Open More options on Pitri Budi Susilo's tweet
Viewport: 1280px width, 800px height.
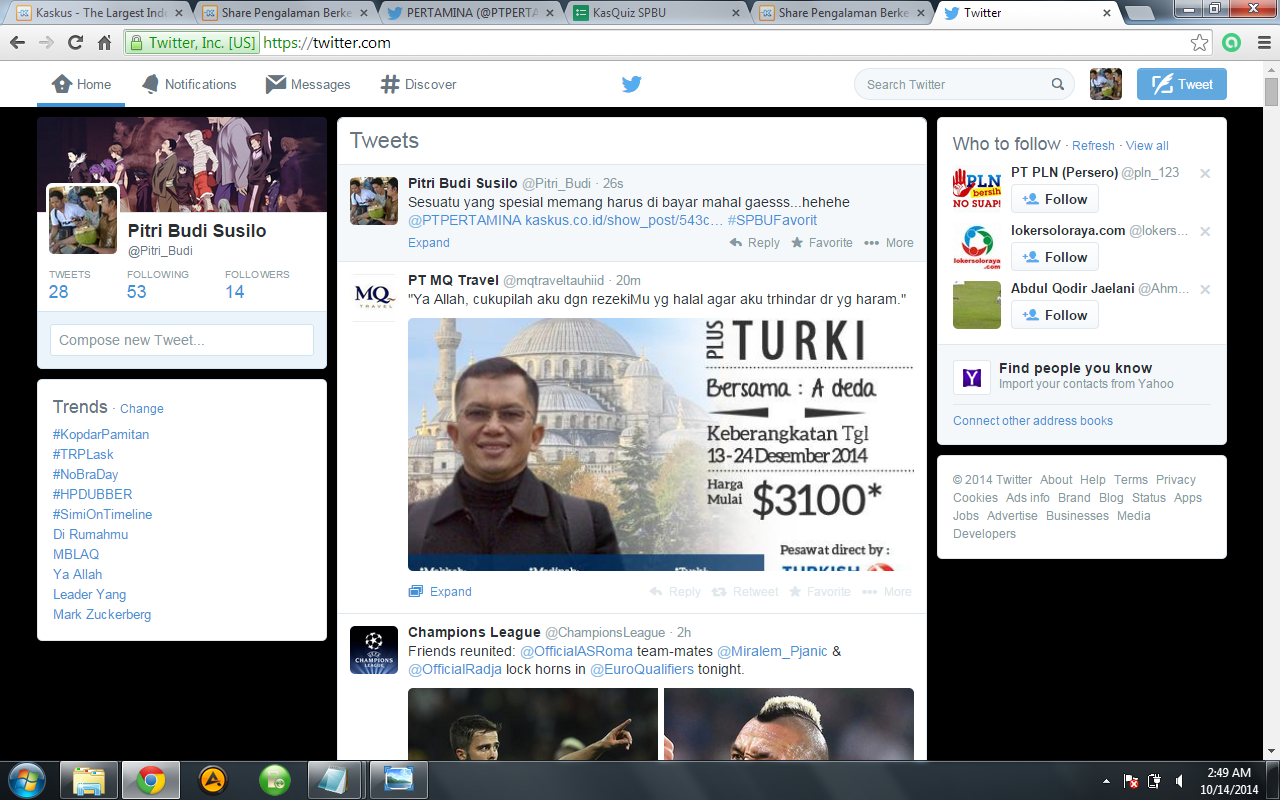pos(889,243)
